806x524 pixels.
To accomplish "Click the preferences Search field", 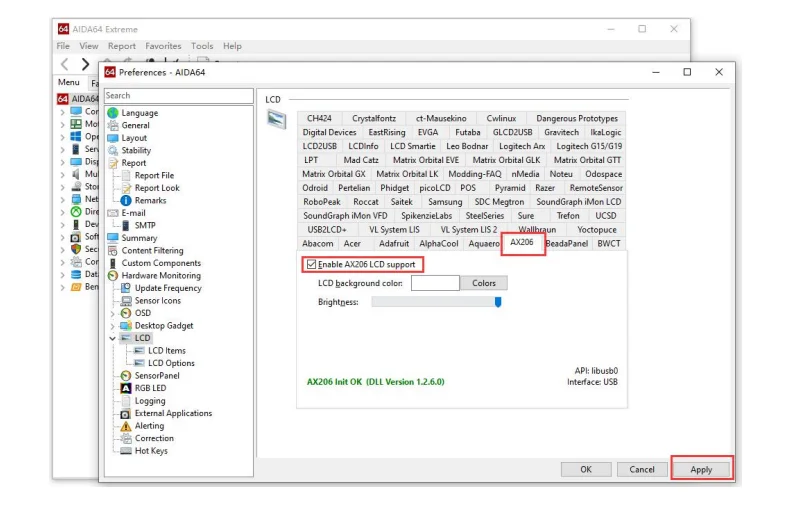I will tap(178, 96).
